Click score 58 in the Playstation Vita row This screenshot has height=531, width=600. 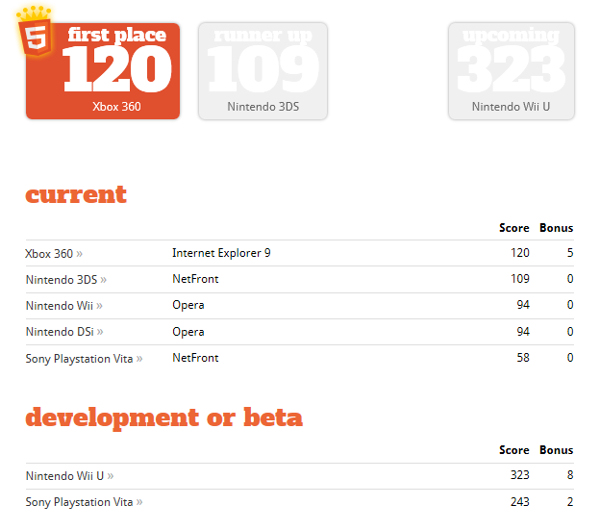[x=523, y=358]
